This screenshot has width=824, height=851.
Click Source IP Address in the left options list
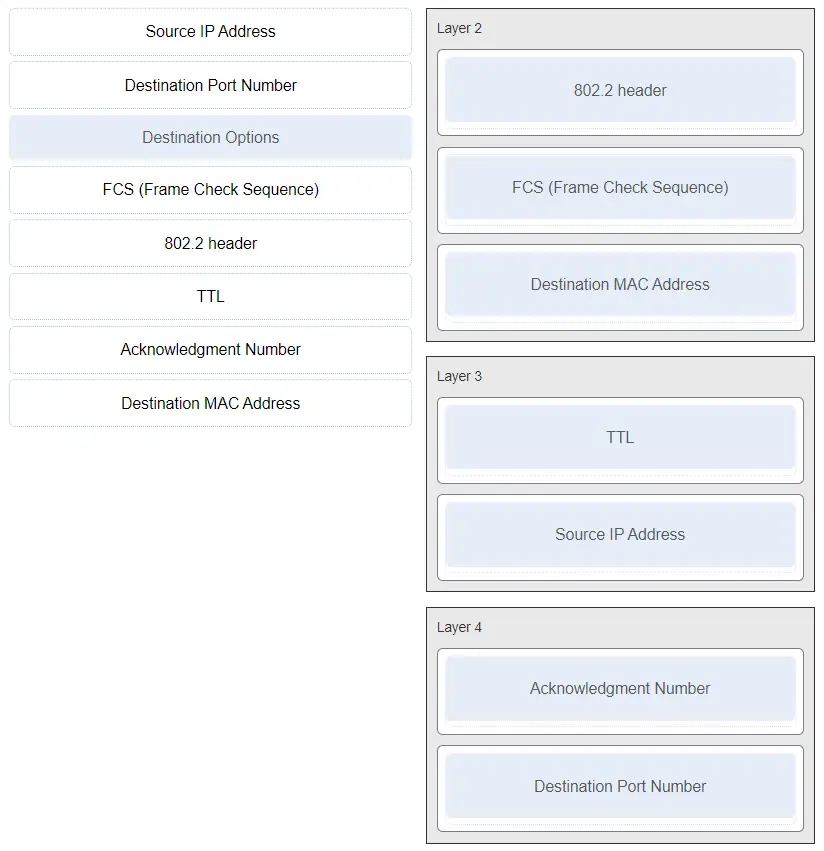pos(210,32)
